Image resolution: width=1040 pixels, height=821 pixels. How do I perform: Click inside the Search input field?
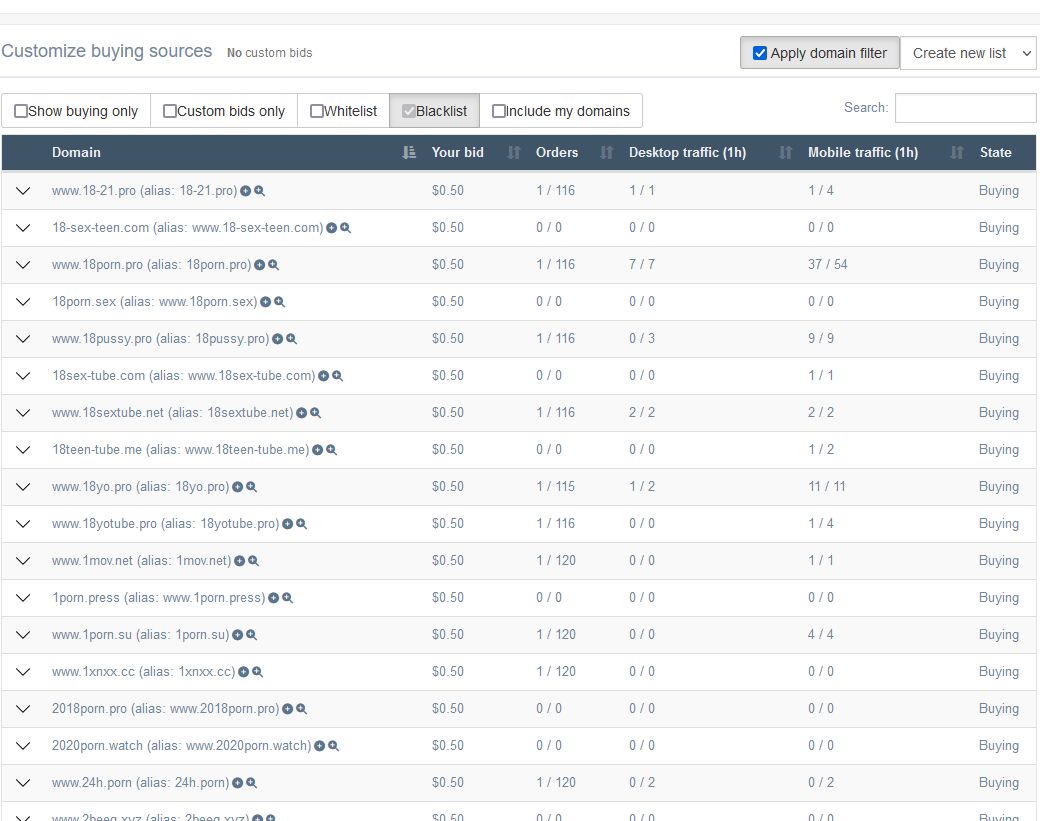(x=965, y=108)
